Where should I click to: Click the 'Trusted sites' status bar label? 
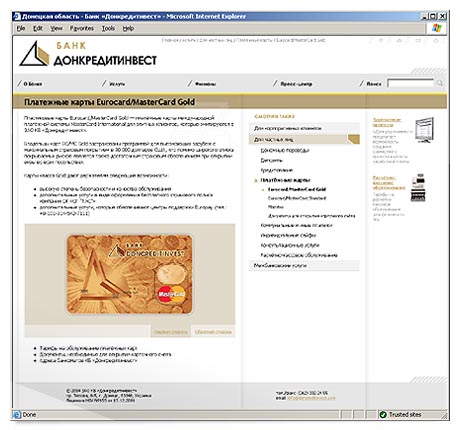click(405, 415)
